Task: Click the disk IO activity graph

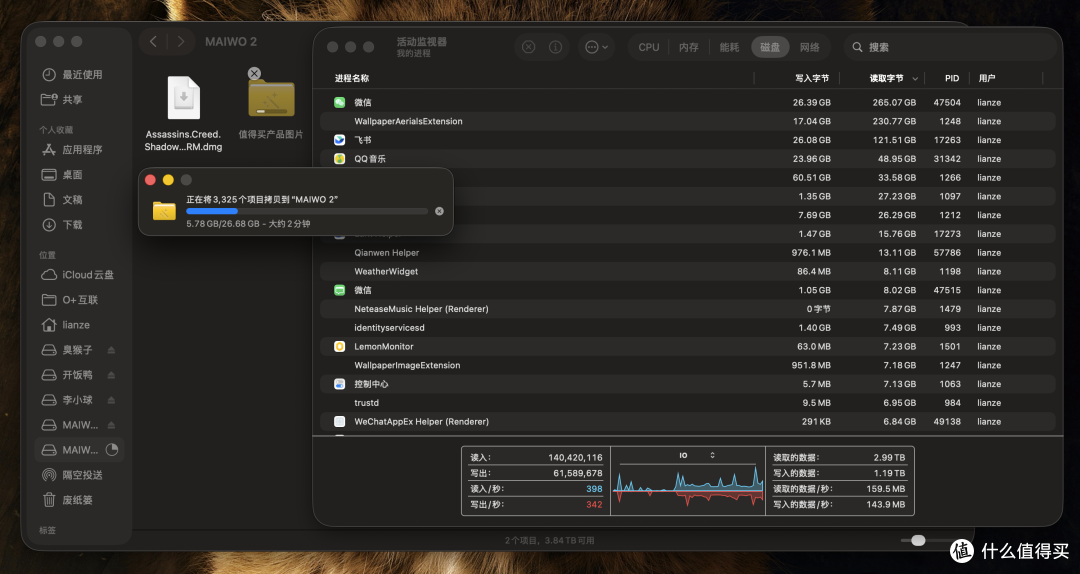Action: tap(688, 489)
